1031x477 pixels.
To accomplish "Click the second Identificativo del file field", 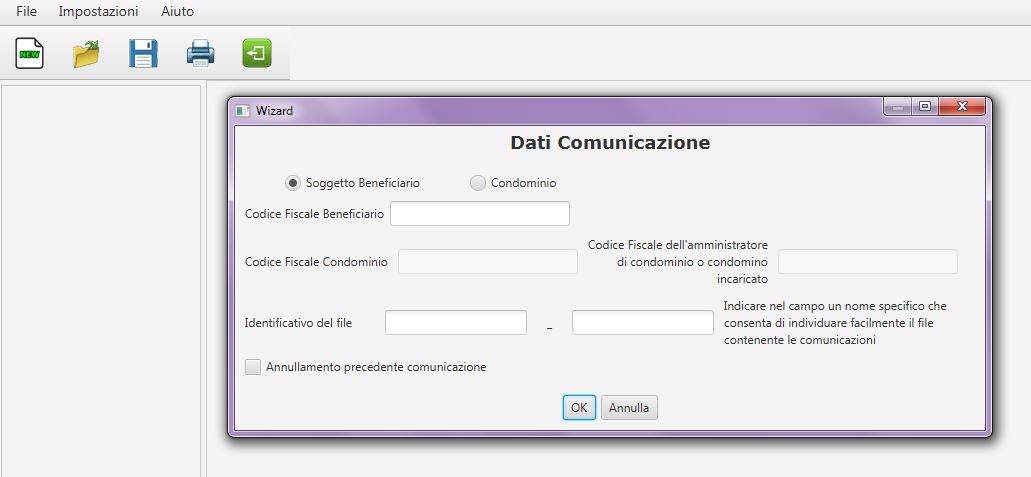I will point(642,322).
